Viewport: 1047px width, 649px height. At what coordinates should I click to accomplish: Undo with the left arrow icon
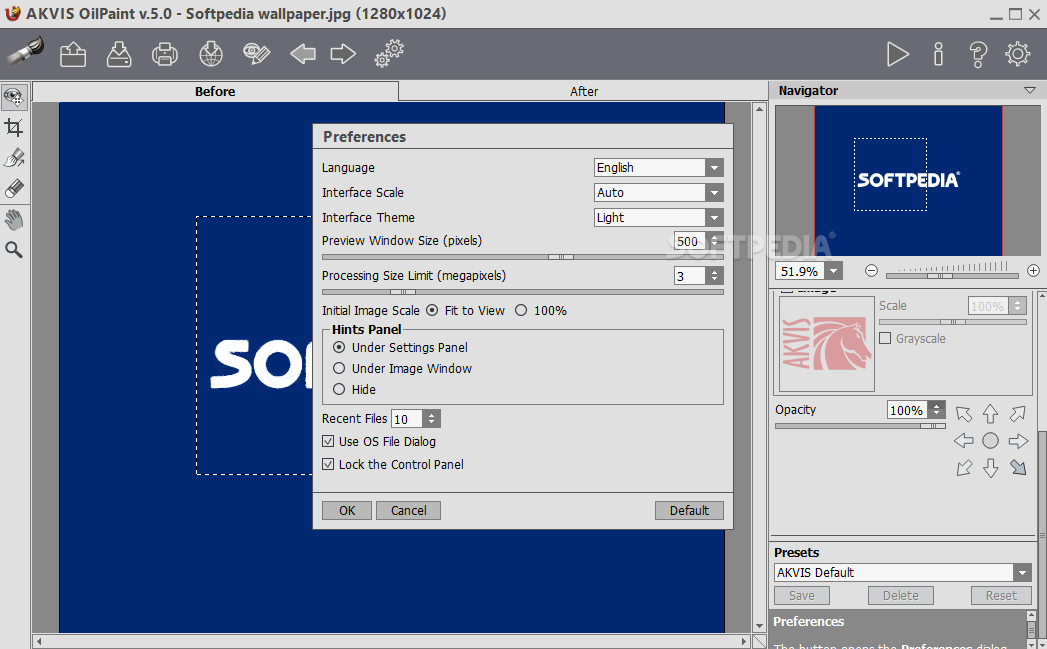tap(302, 53)
